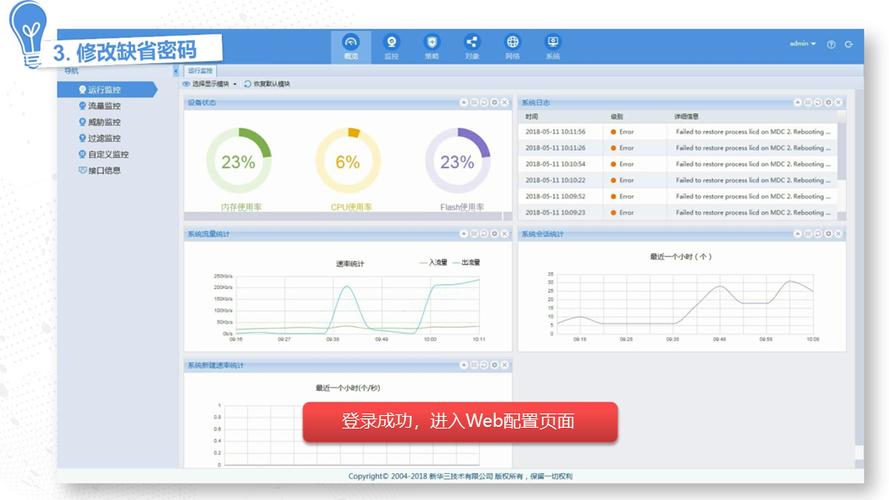
Task: Close the 系统日志 panel
Action: [x=839, y=103]
